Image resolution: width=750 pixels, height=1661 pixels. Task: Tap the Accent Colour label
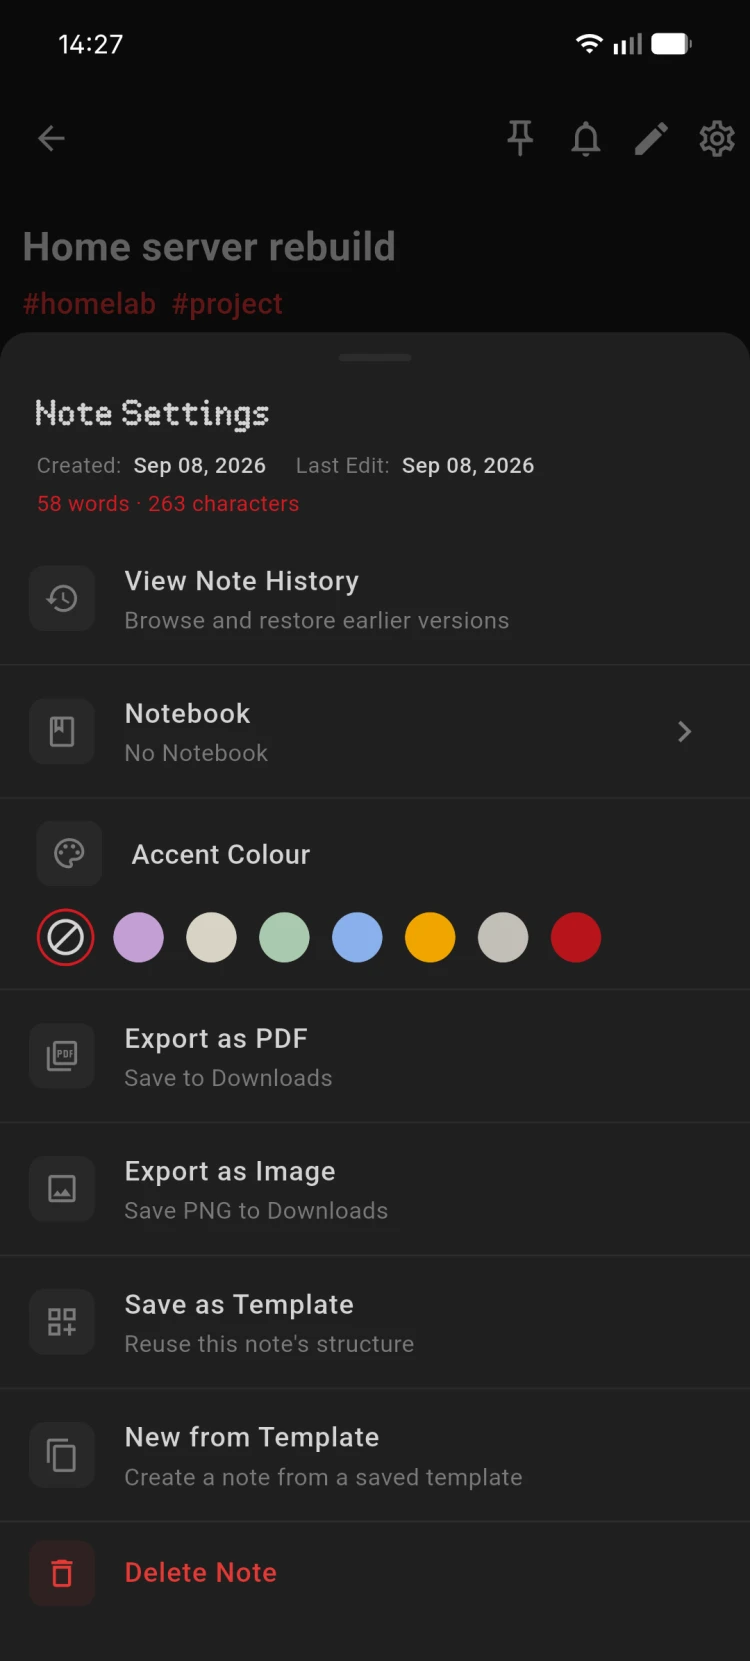coord(221,855)
